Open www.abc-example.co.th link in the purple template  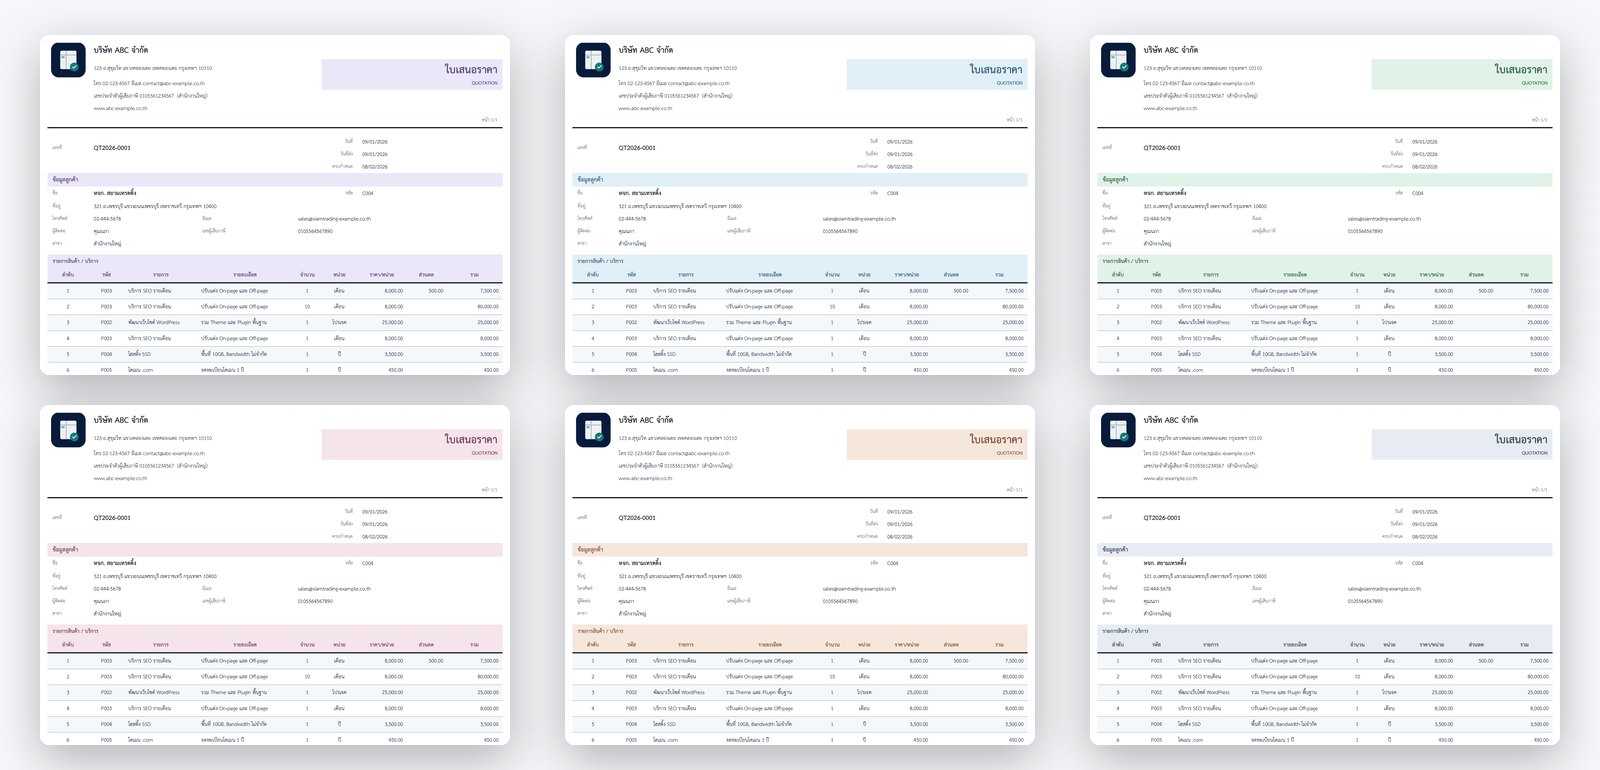click(x=120, y=108)
